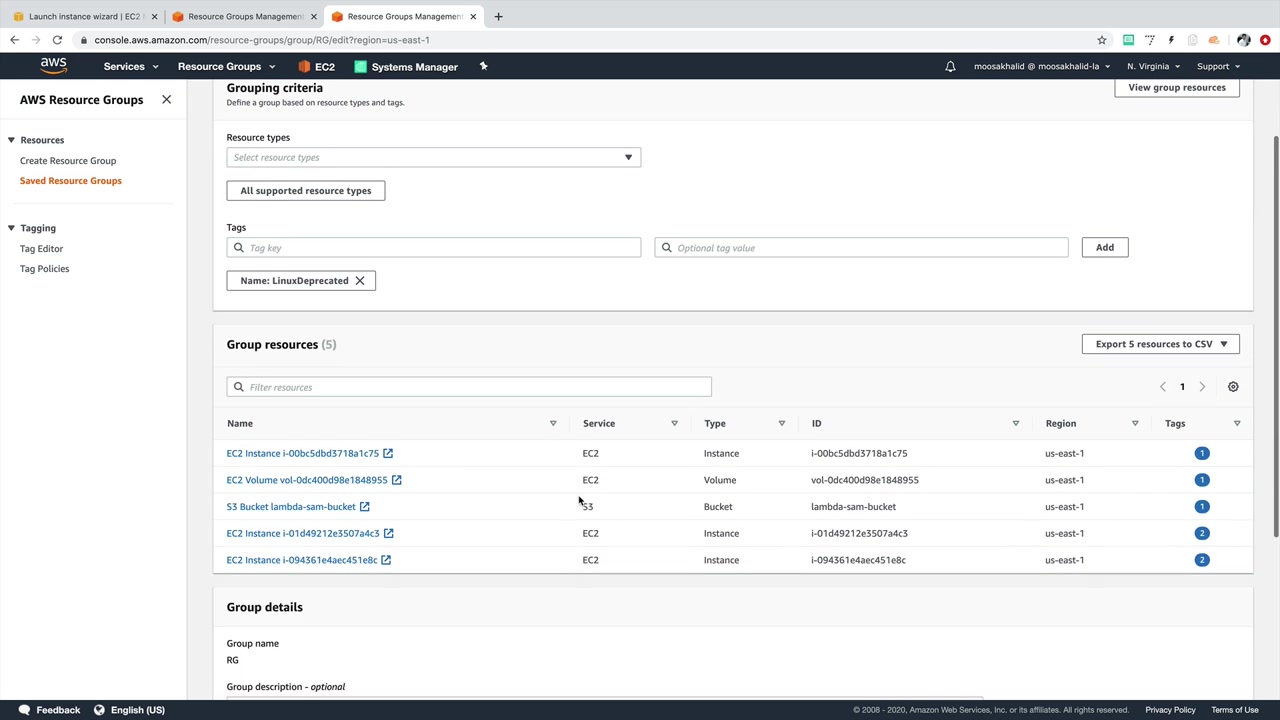Screen dimensions: 1280x720
Task: Go back in browser history
Action: [14, 40]
